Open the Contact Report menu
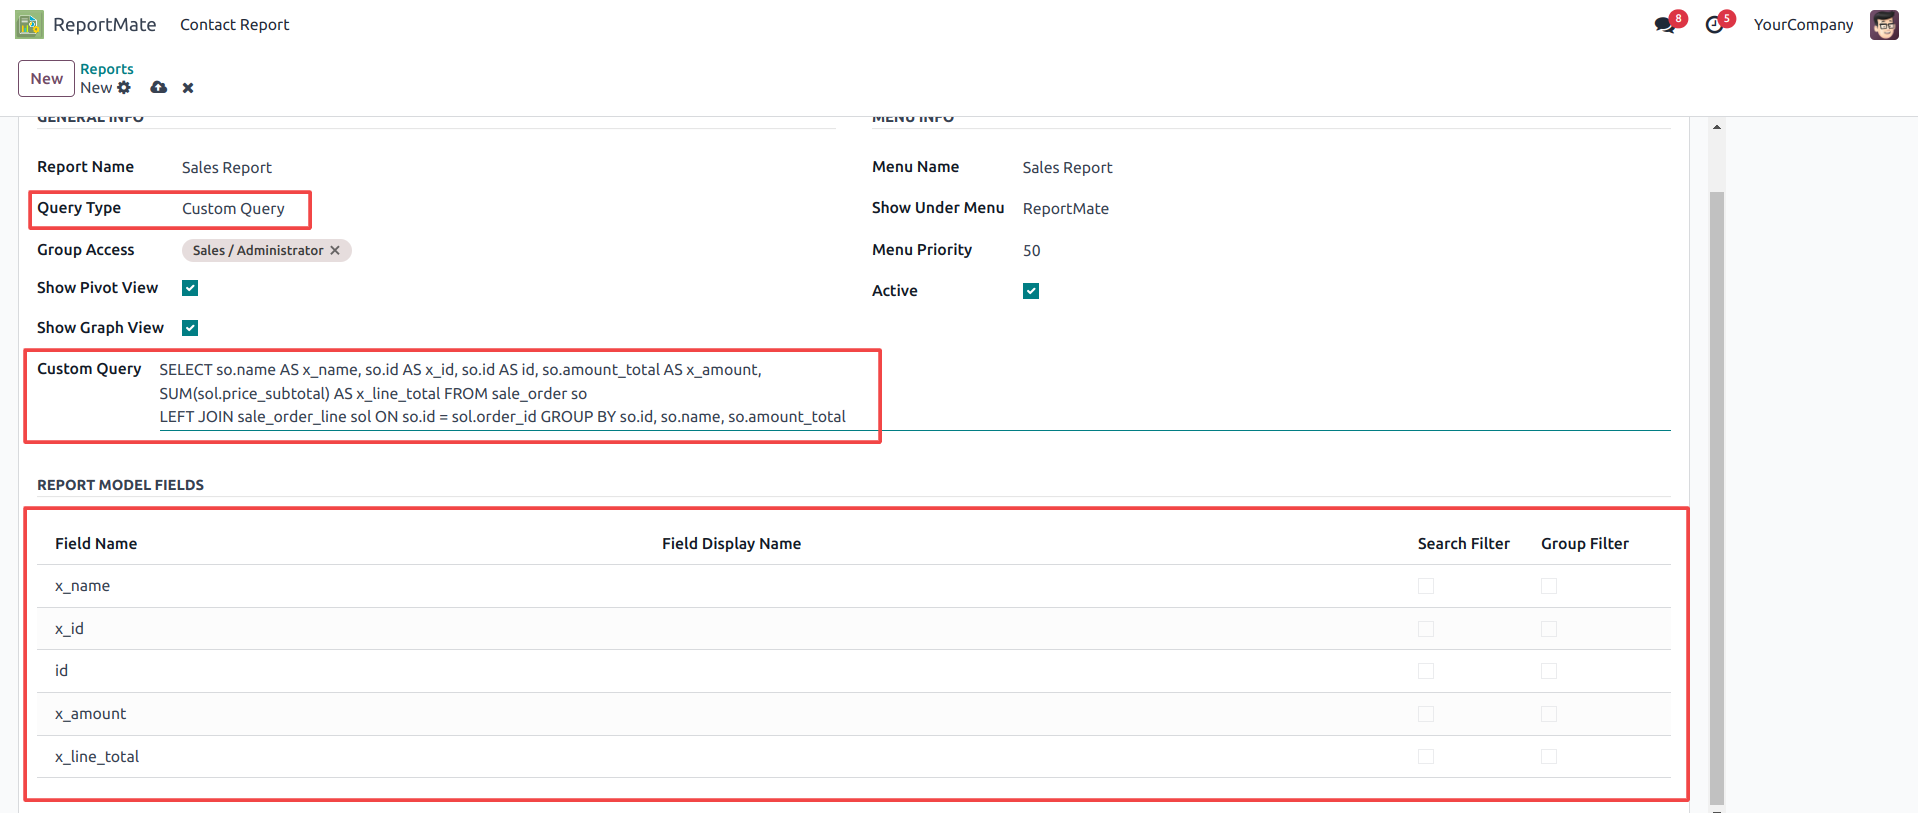 click(x=234, y=25)
